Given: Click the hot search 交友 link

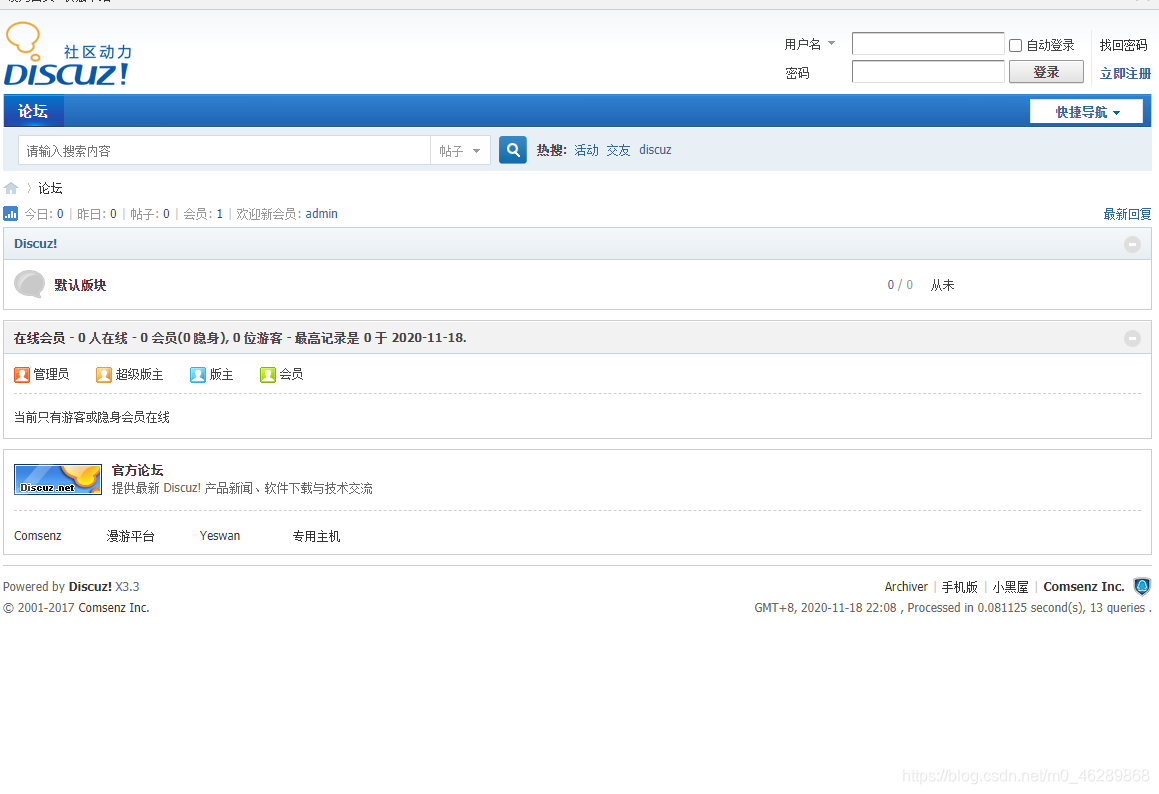Looking at the screenshot, I should (618, 150).
